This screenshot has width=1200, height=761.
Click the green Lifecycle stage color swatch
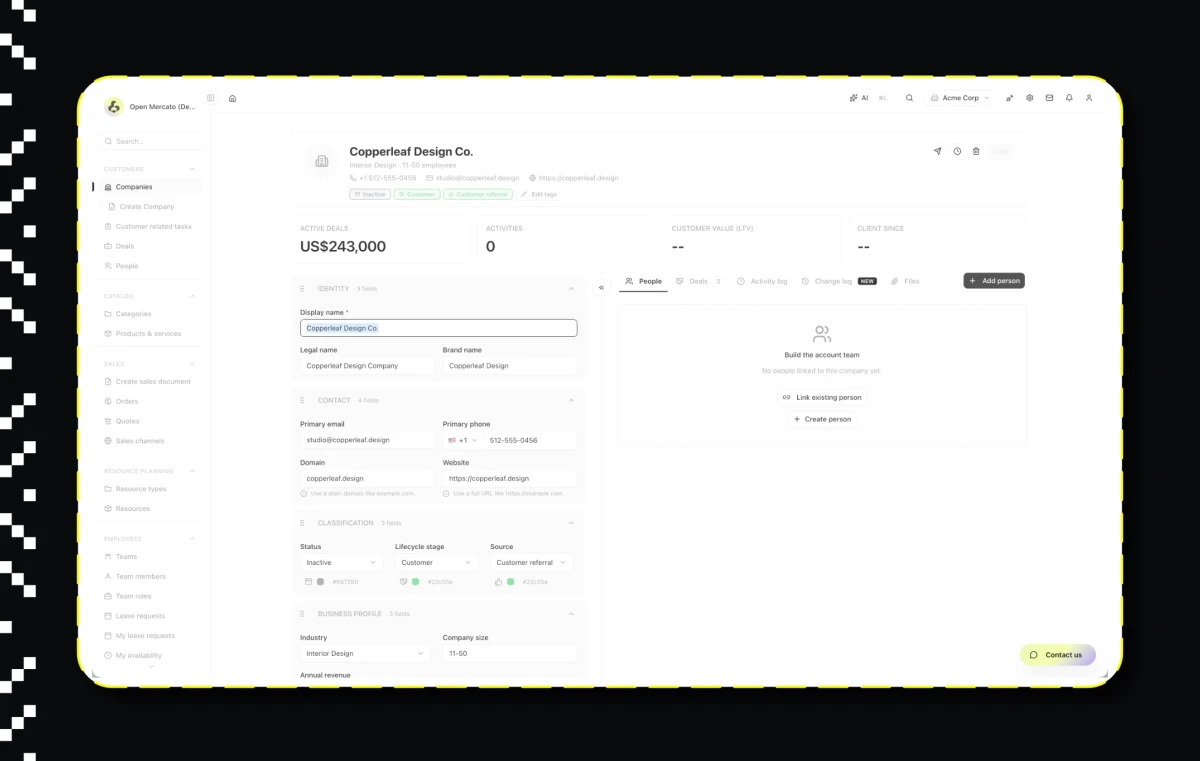click(x=415, y=581)
